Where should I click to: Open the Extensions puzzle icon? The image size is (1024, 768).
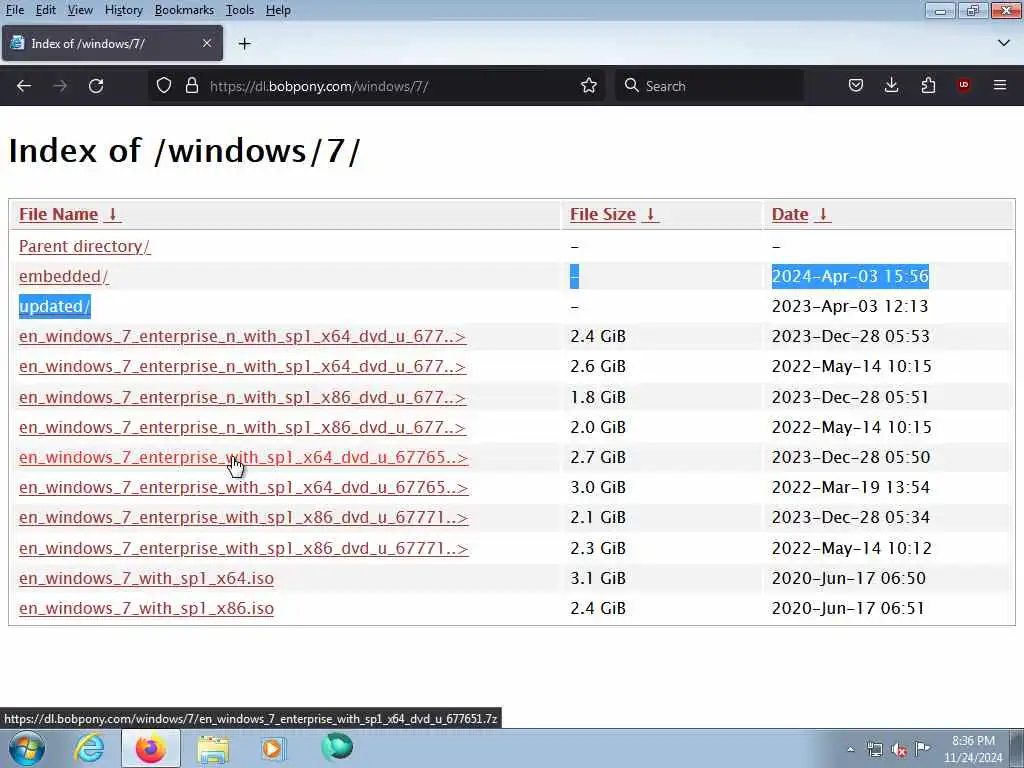928,86
